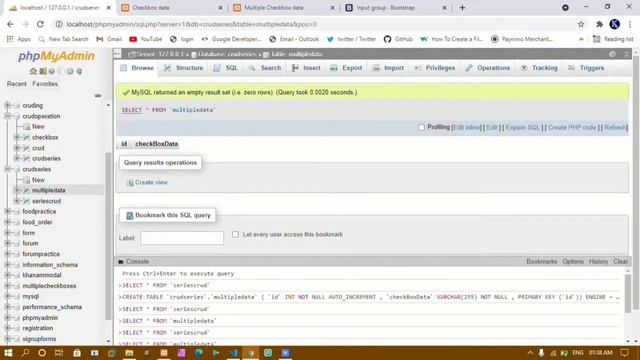The width and height of the screenshot is (640, 360).
Task: Open Windows Start menu
Action: click(8, 353)
